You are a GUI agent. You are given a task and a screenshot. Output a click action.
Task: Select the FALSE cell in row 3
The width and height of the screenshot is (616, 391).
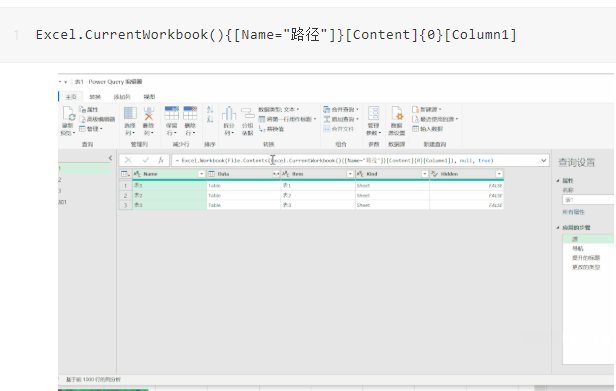coord(467,205)
